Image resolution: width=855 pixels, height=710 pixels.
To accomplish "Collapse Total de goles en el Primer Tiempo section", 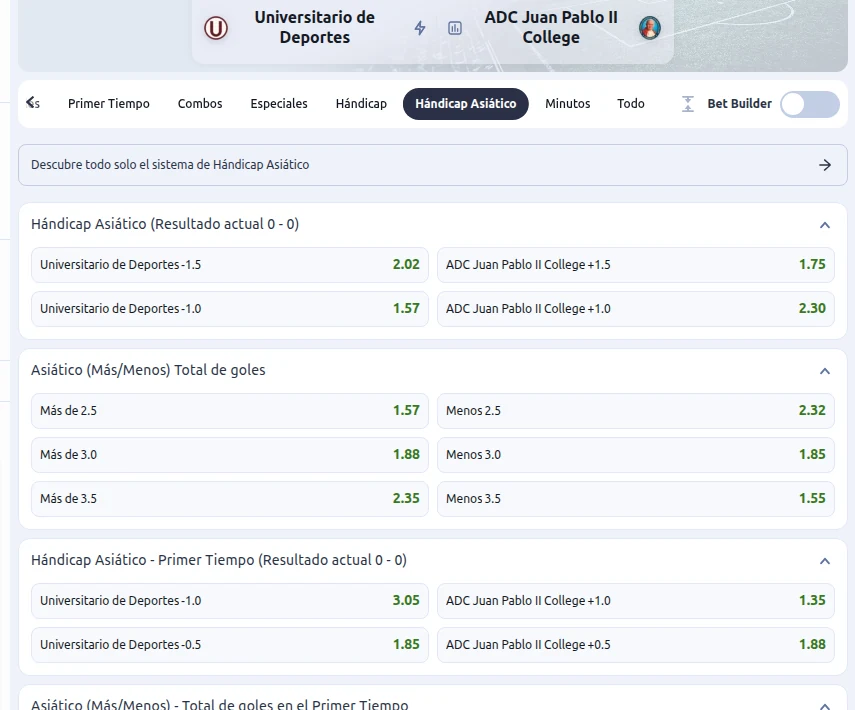I will point(825,706).
